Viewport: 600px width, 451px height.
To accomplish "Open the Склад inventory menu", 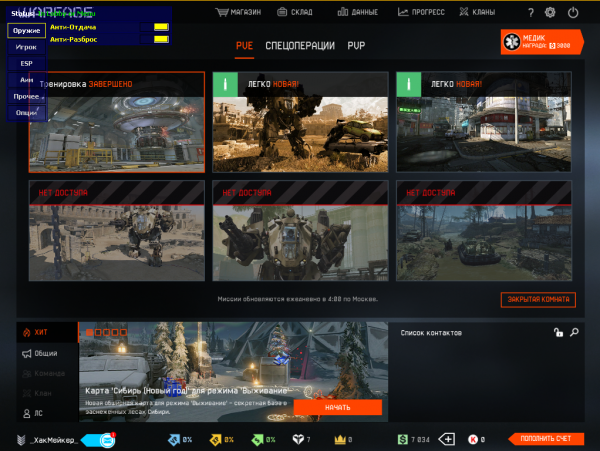I will (x=295, y=12).
